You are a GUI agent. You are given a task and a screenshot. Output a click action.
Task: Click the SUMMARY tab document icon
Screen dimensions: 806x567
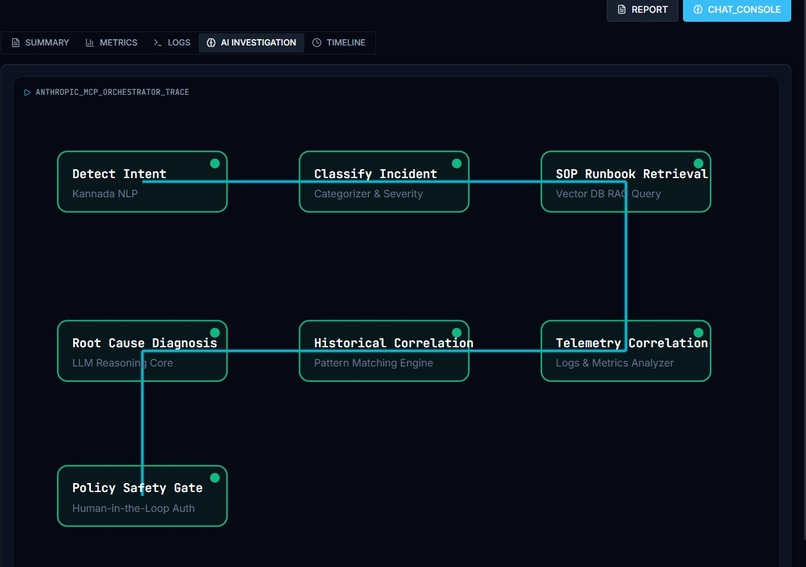15,43
